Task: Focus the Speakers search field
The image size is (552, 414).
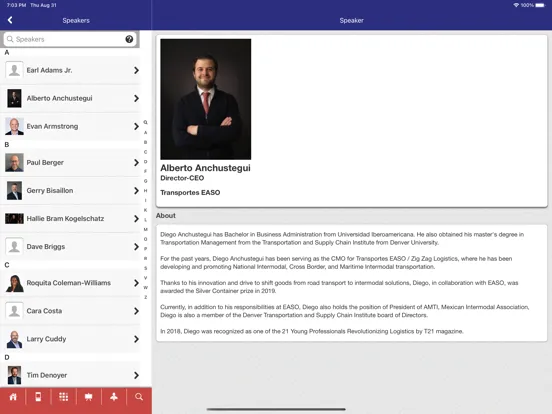Action: tap(70, 39)
